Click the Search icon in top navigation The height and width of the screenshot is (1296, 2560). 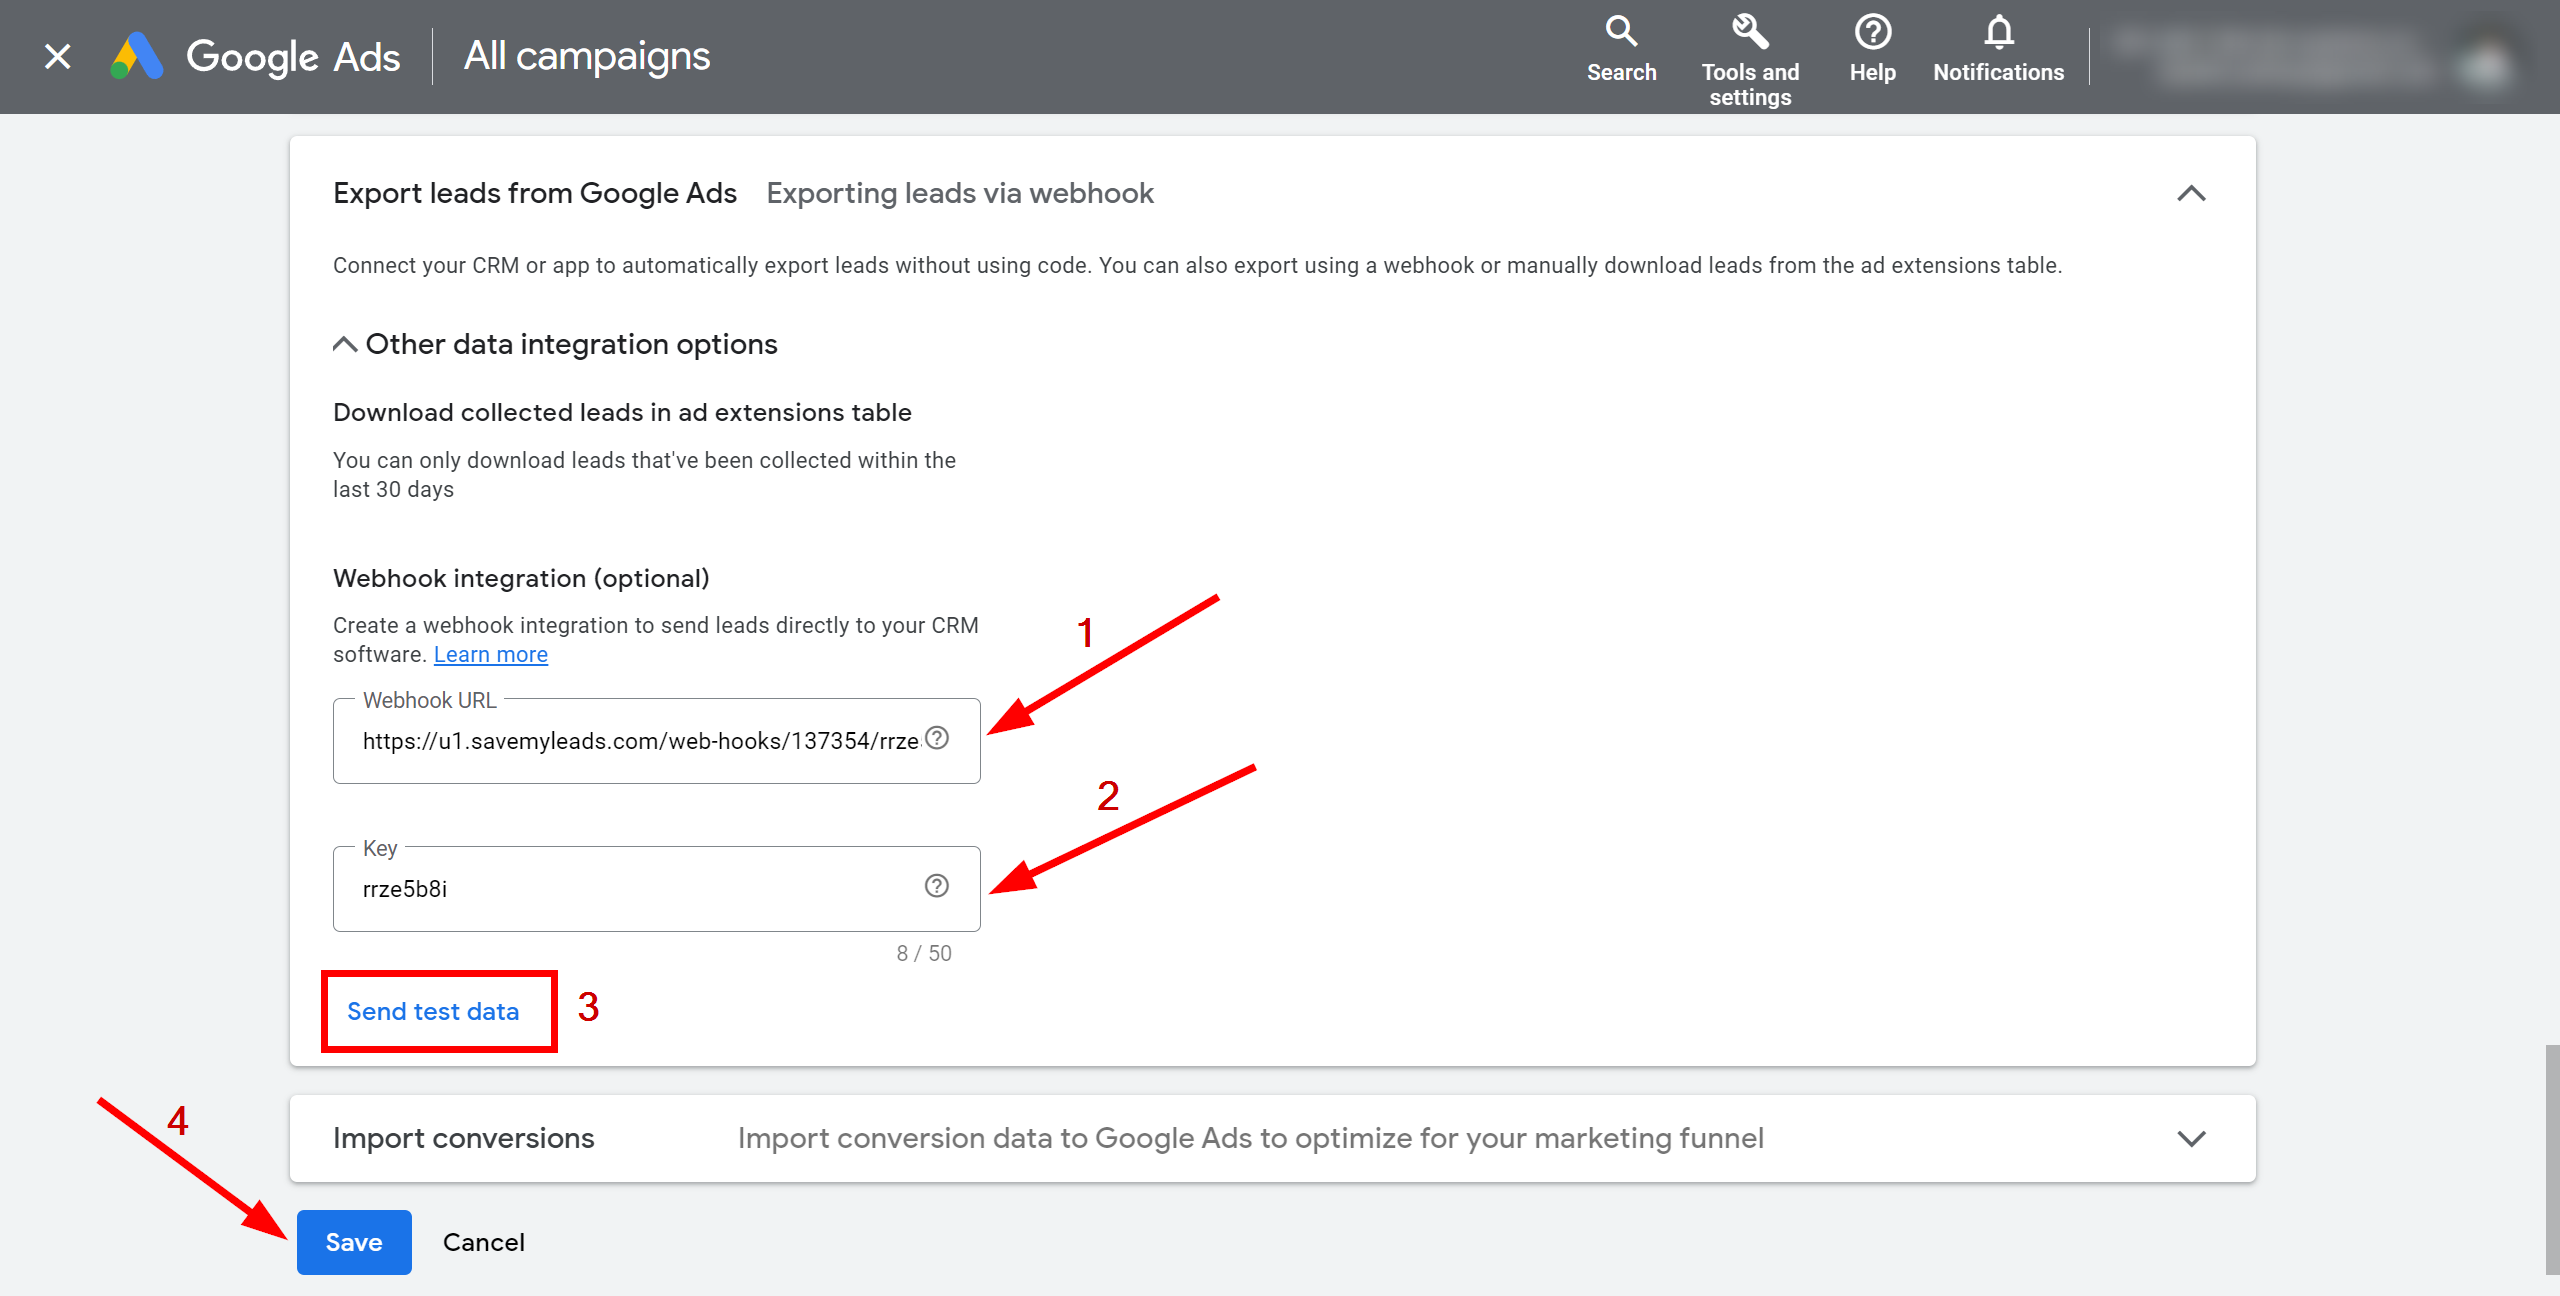pos(1620,31)
